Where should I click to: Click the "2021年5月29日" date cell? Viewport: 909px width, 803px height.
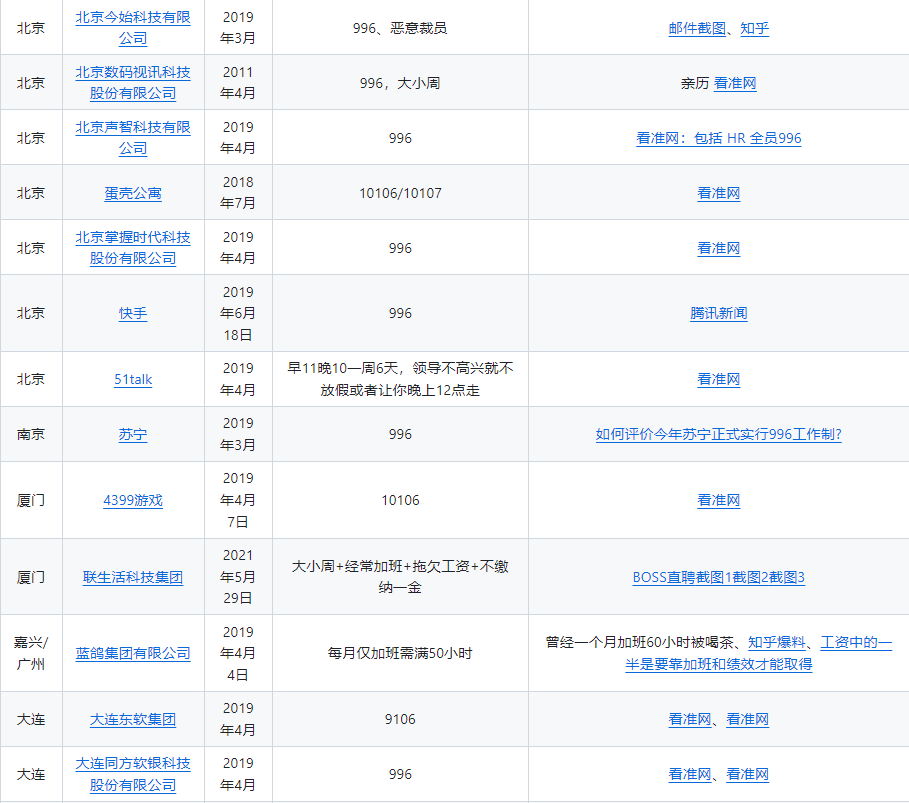pos(238,577)
